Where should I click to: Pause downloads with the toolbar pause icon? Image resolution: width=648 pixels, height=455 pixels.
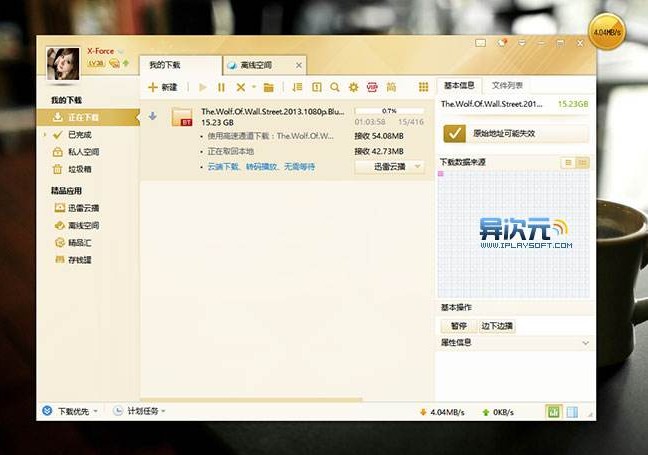pyautogui.click(x=222, y=87)
